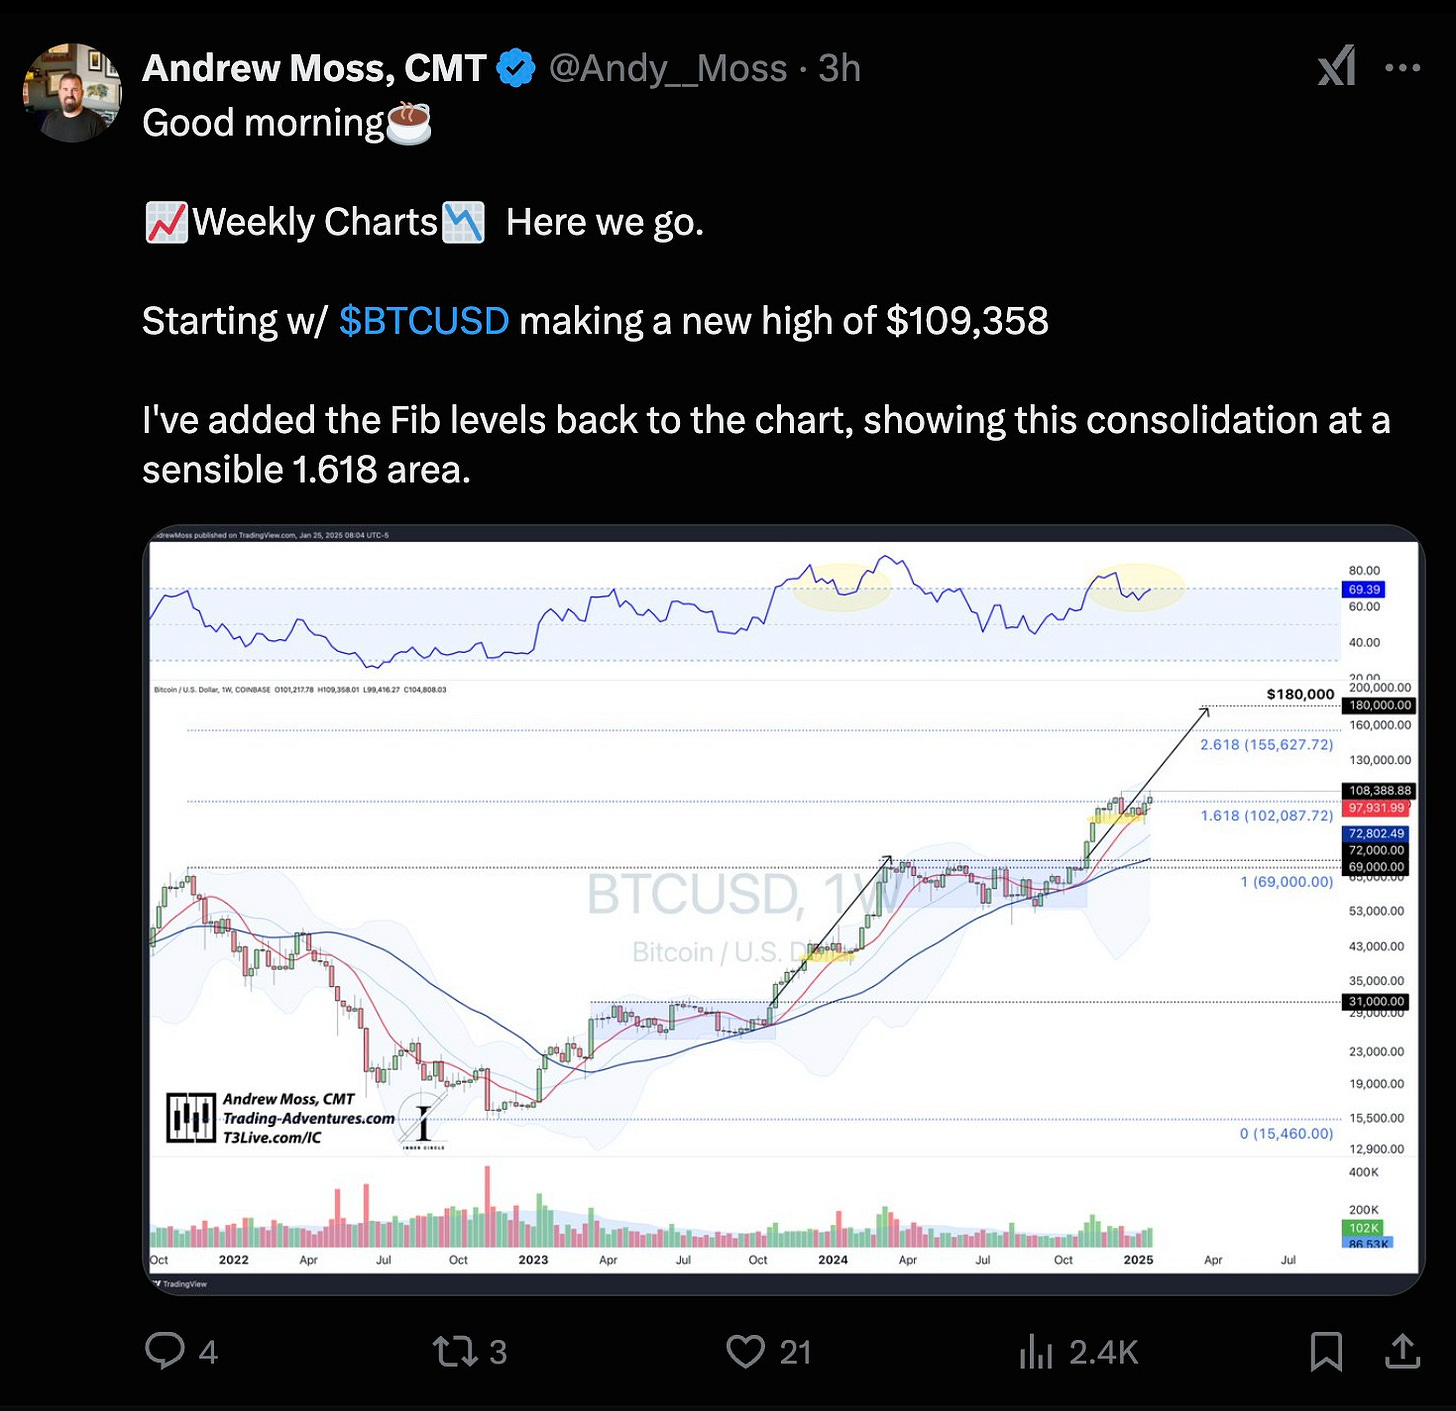Screen dimensions: 1456x1411
Task: Click Andrew Moss's blue verified badge
Action: (513, 67)
